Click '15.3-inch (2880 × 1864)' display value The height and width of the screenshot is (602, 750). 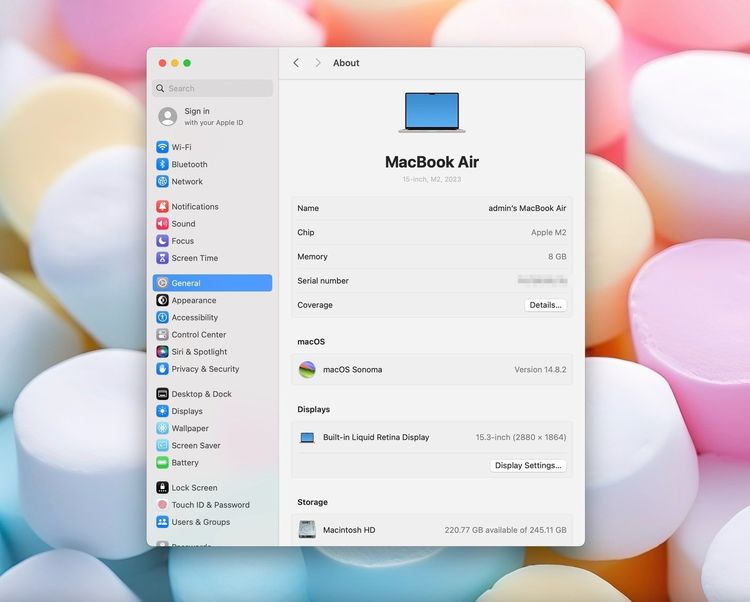[521, 437]
